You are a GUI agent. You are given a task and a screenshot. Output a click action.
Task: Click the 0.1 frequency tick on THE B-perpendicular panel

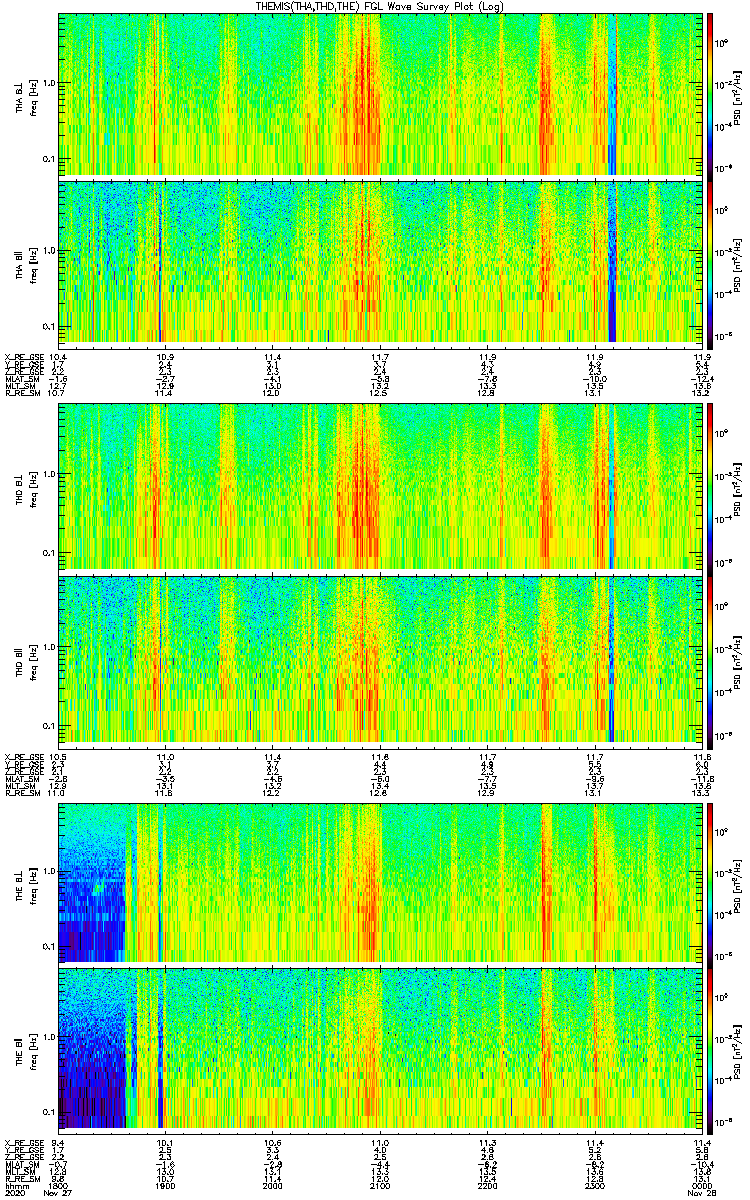coord(49,946)
